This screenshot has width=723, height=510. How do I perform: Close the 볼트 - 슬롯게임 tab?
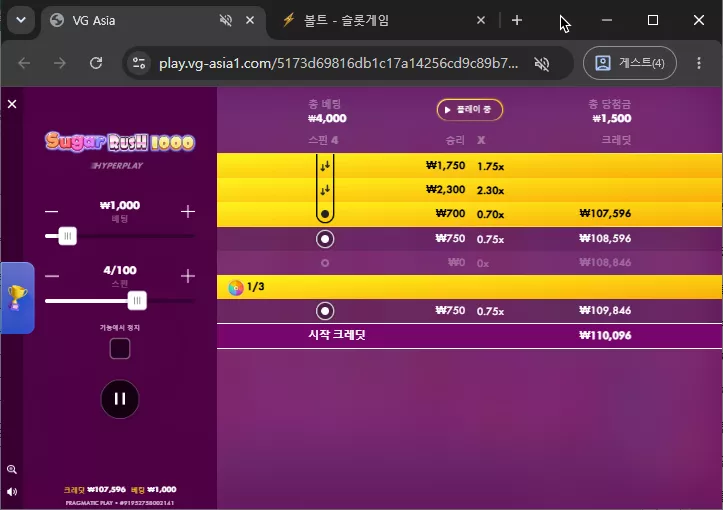[x=480, y=20]
